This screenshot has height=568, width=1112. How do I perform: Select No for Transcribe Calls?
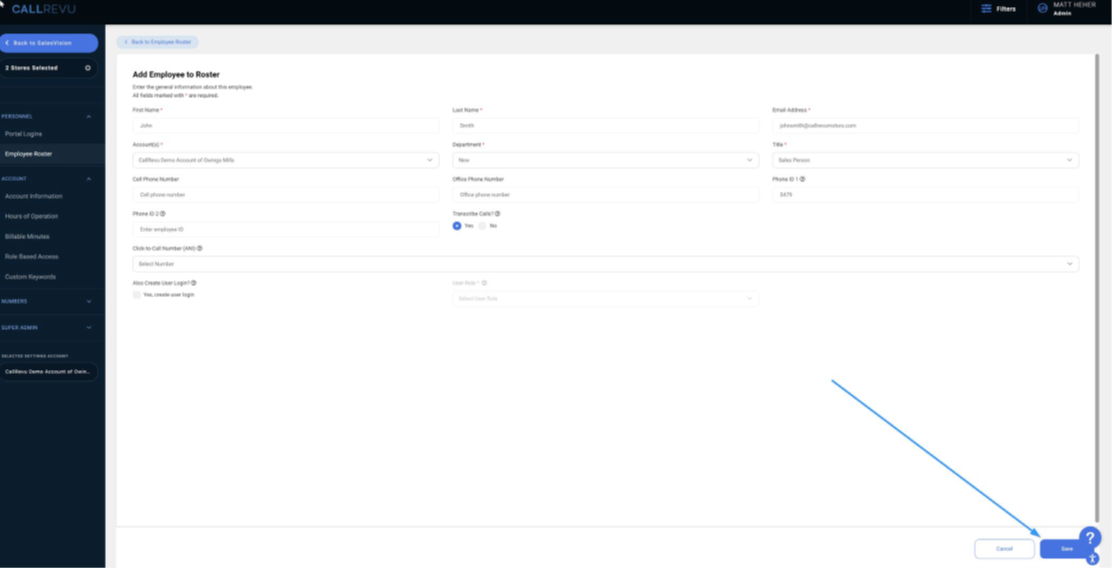coord(482,225)
